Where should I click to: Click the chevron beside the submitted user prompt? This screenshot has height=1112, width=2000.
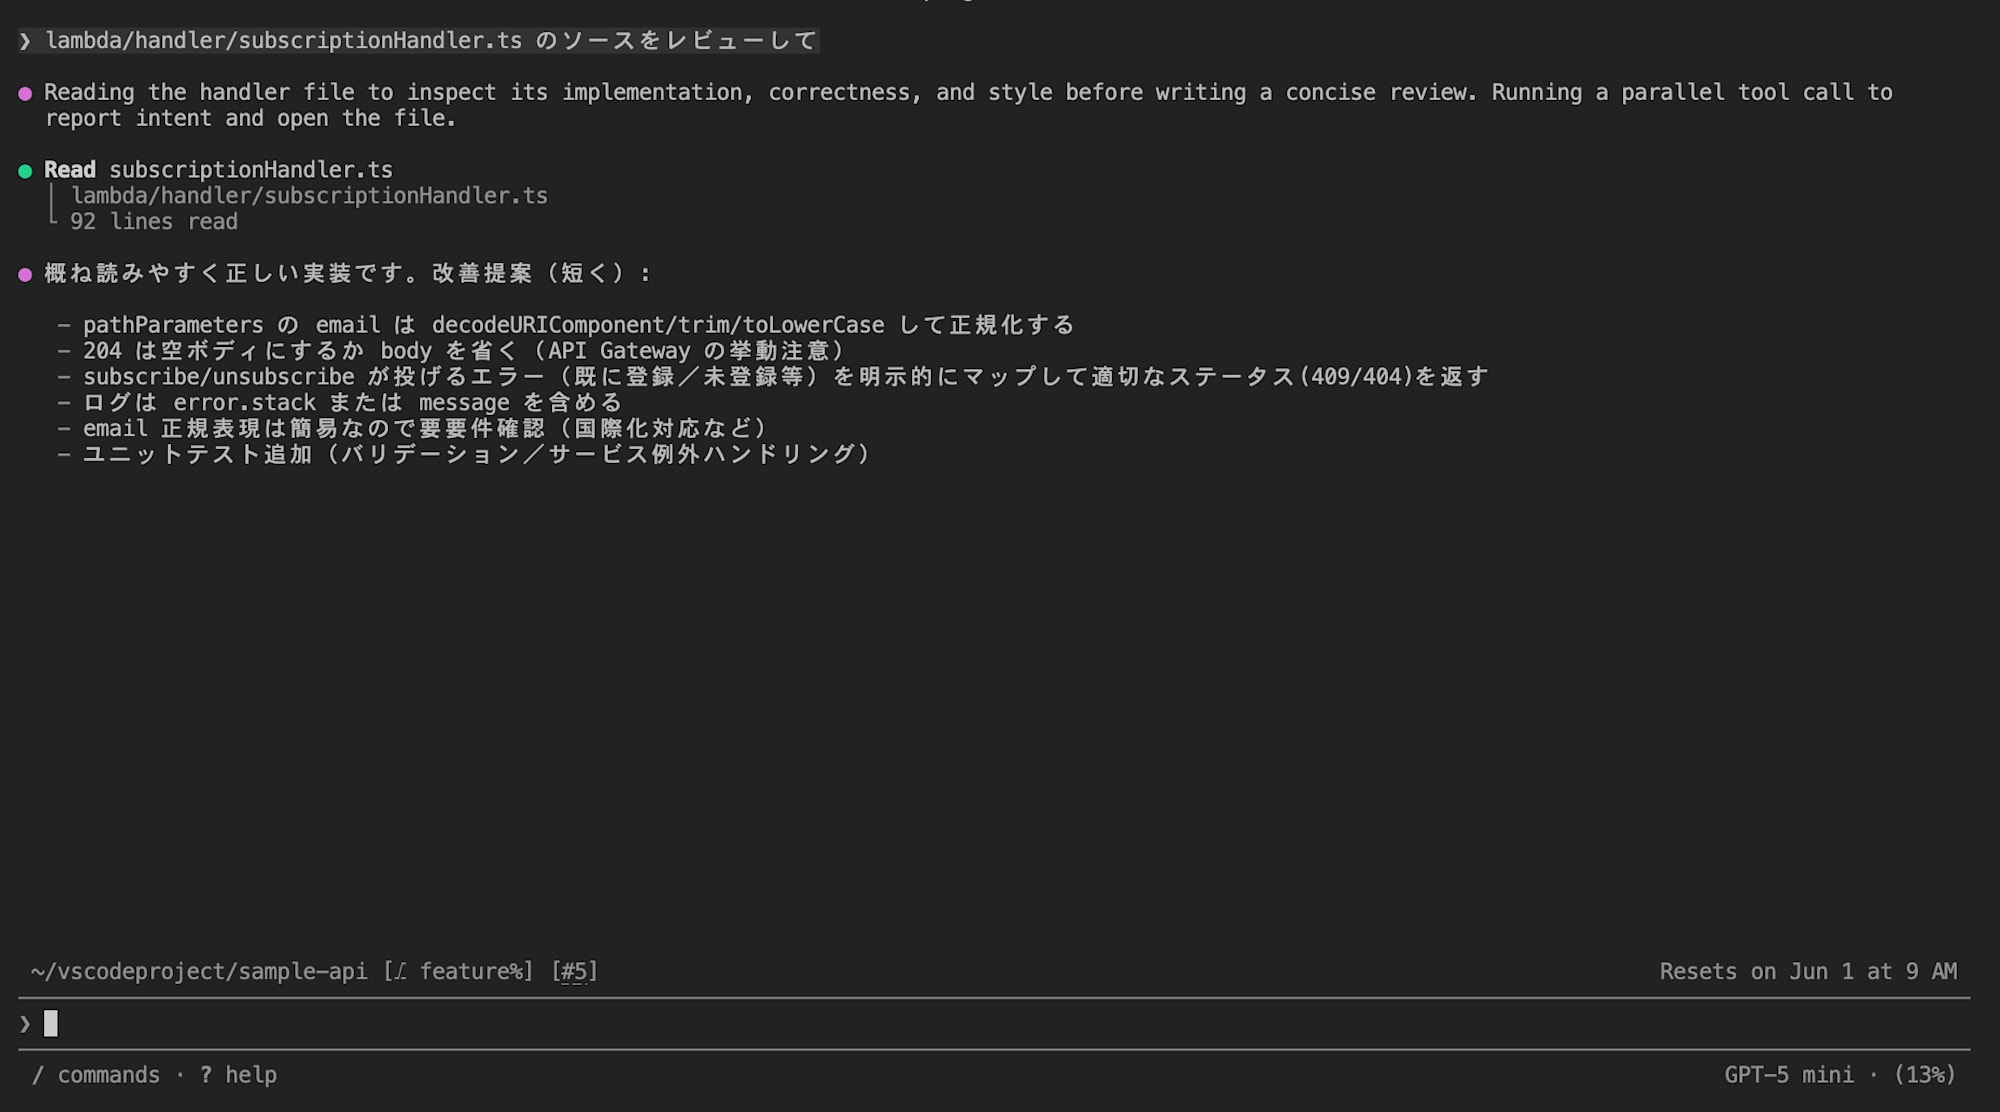point(25,41)
